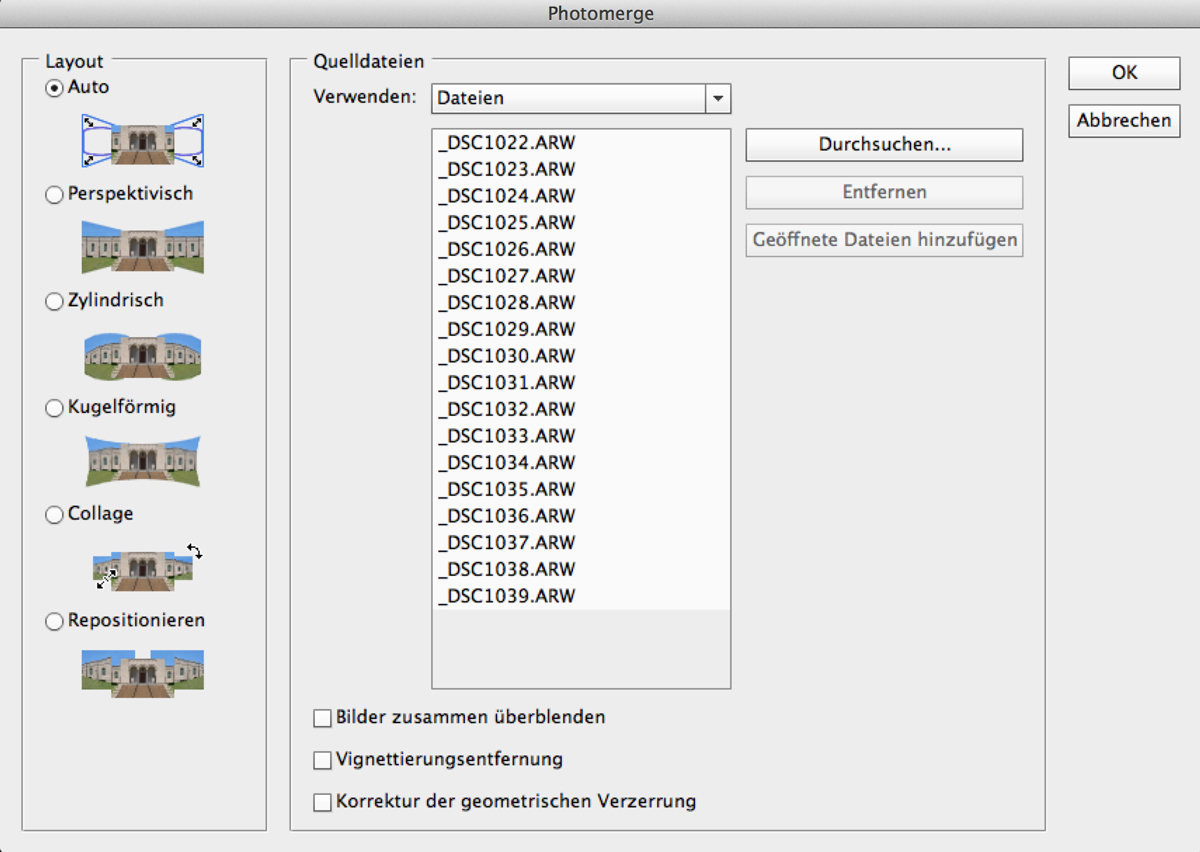This screenshot has height=852, width=1200.
Task: Select the Repositionieren radio button
Action: pyautogui.click(x=54, y=621)
